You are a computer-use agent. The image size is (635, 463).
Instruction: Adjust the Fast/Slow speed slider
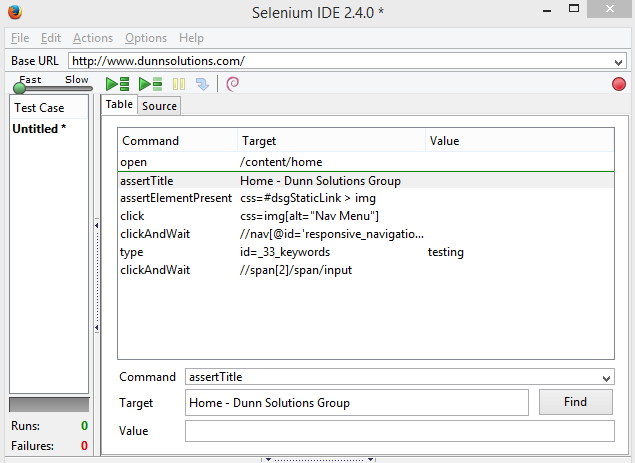click(x=19, y=87)
